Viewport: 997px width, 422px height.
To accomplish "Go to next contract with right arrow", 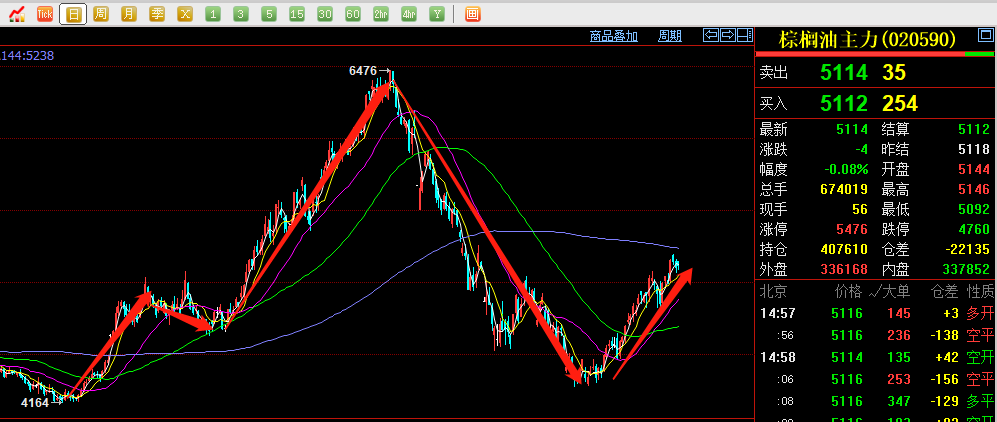I will 728,35.
